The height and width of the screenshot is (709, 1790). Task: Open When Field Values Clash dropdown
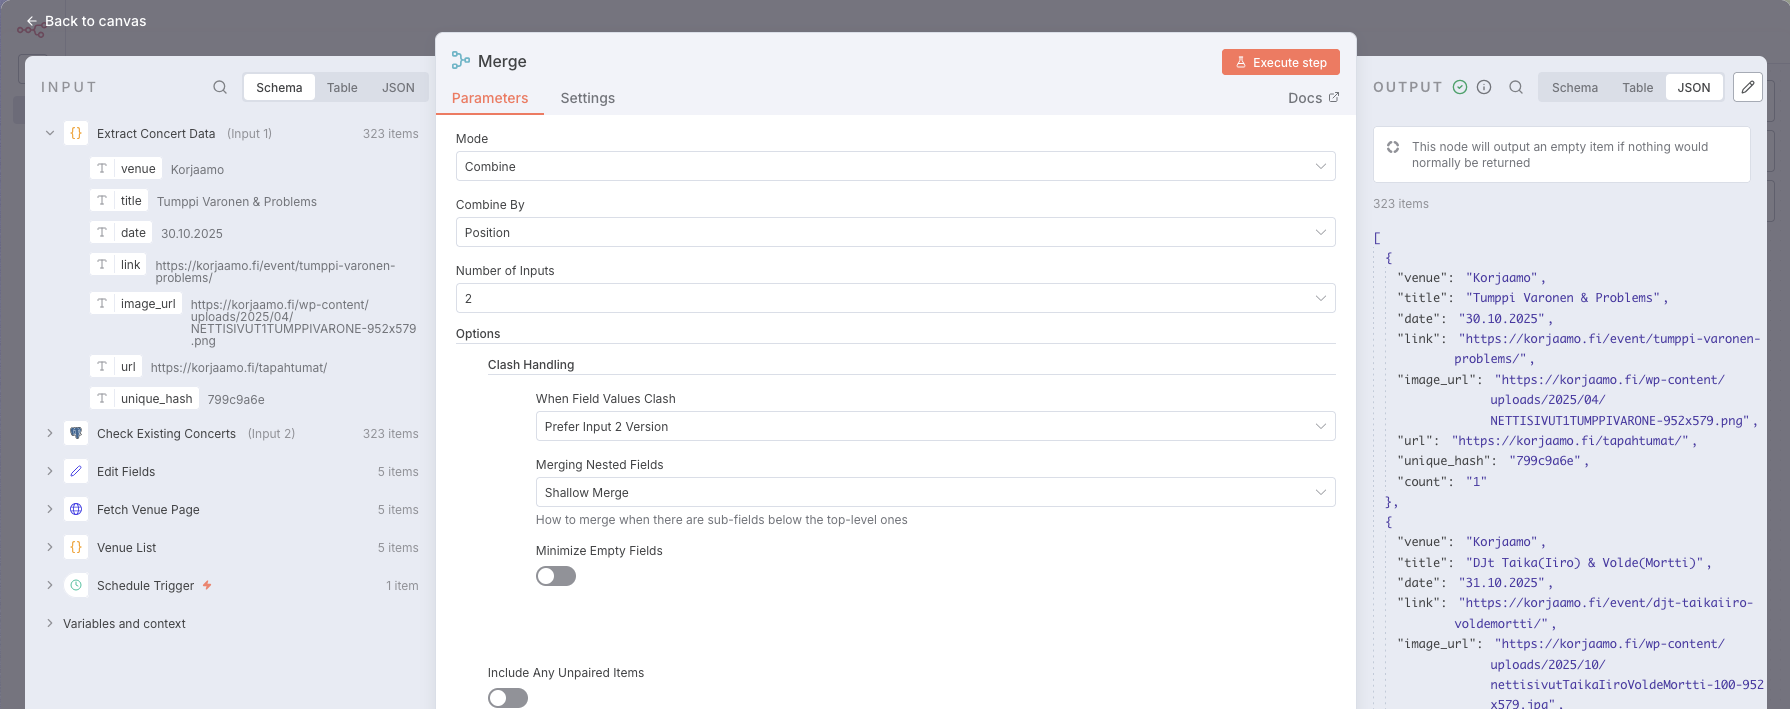pos(935,426)
